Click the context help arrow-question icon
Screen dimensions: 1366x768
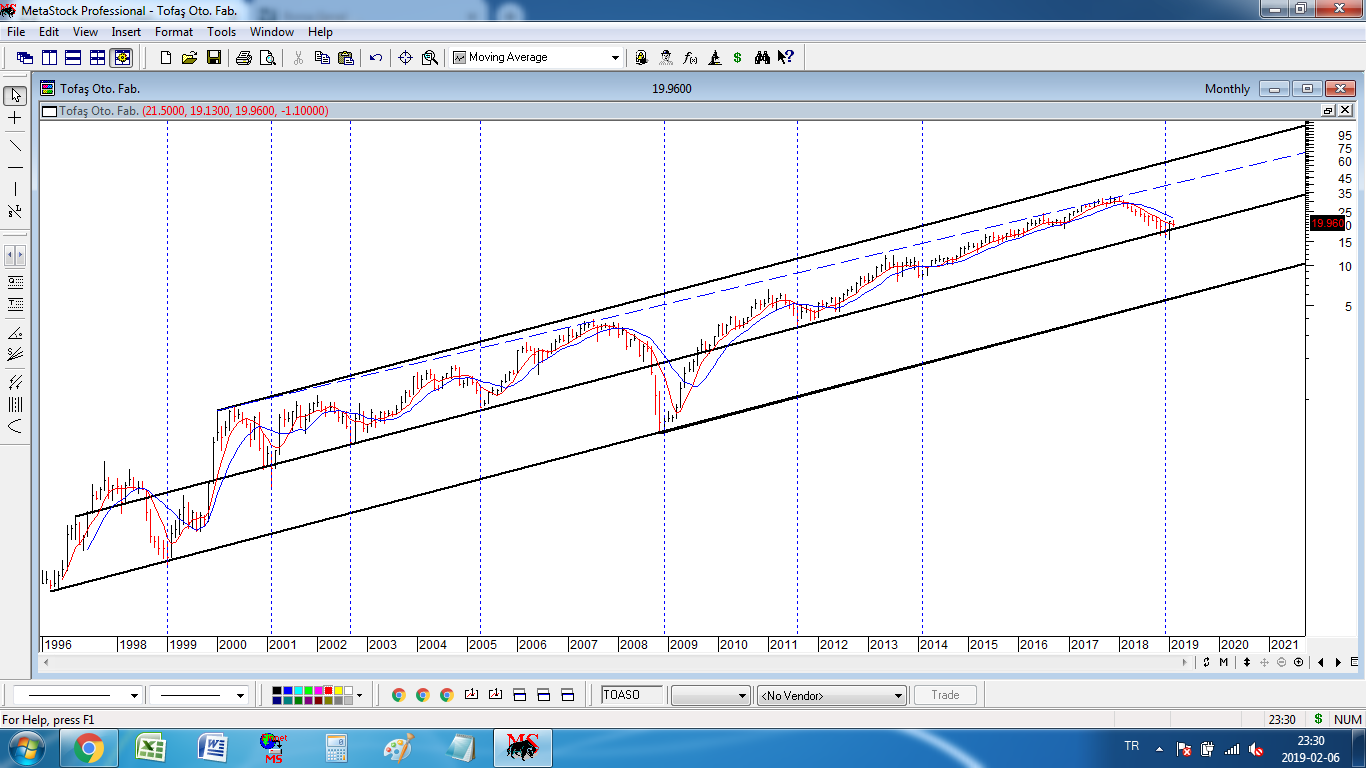[x=786, y=58]
